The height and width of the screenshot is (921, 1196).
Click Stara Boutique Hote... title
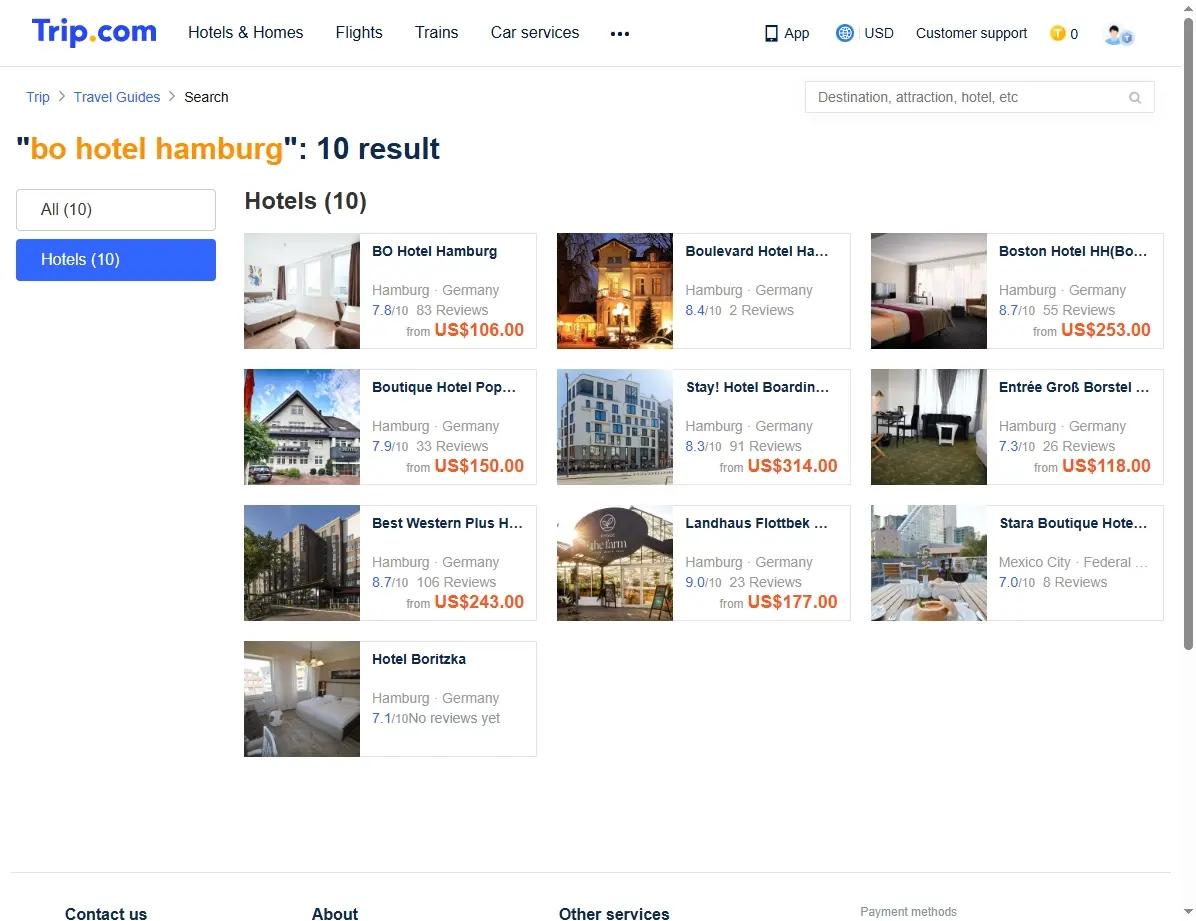click(1072, 523)
